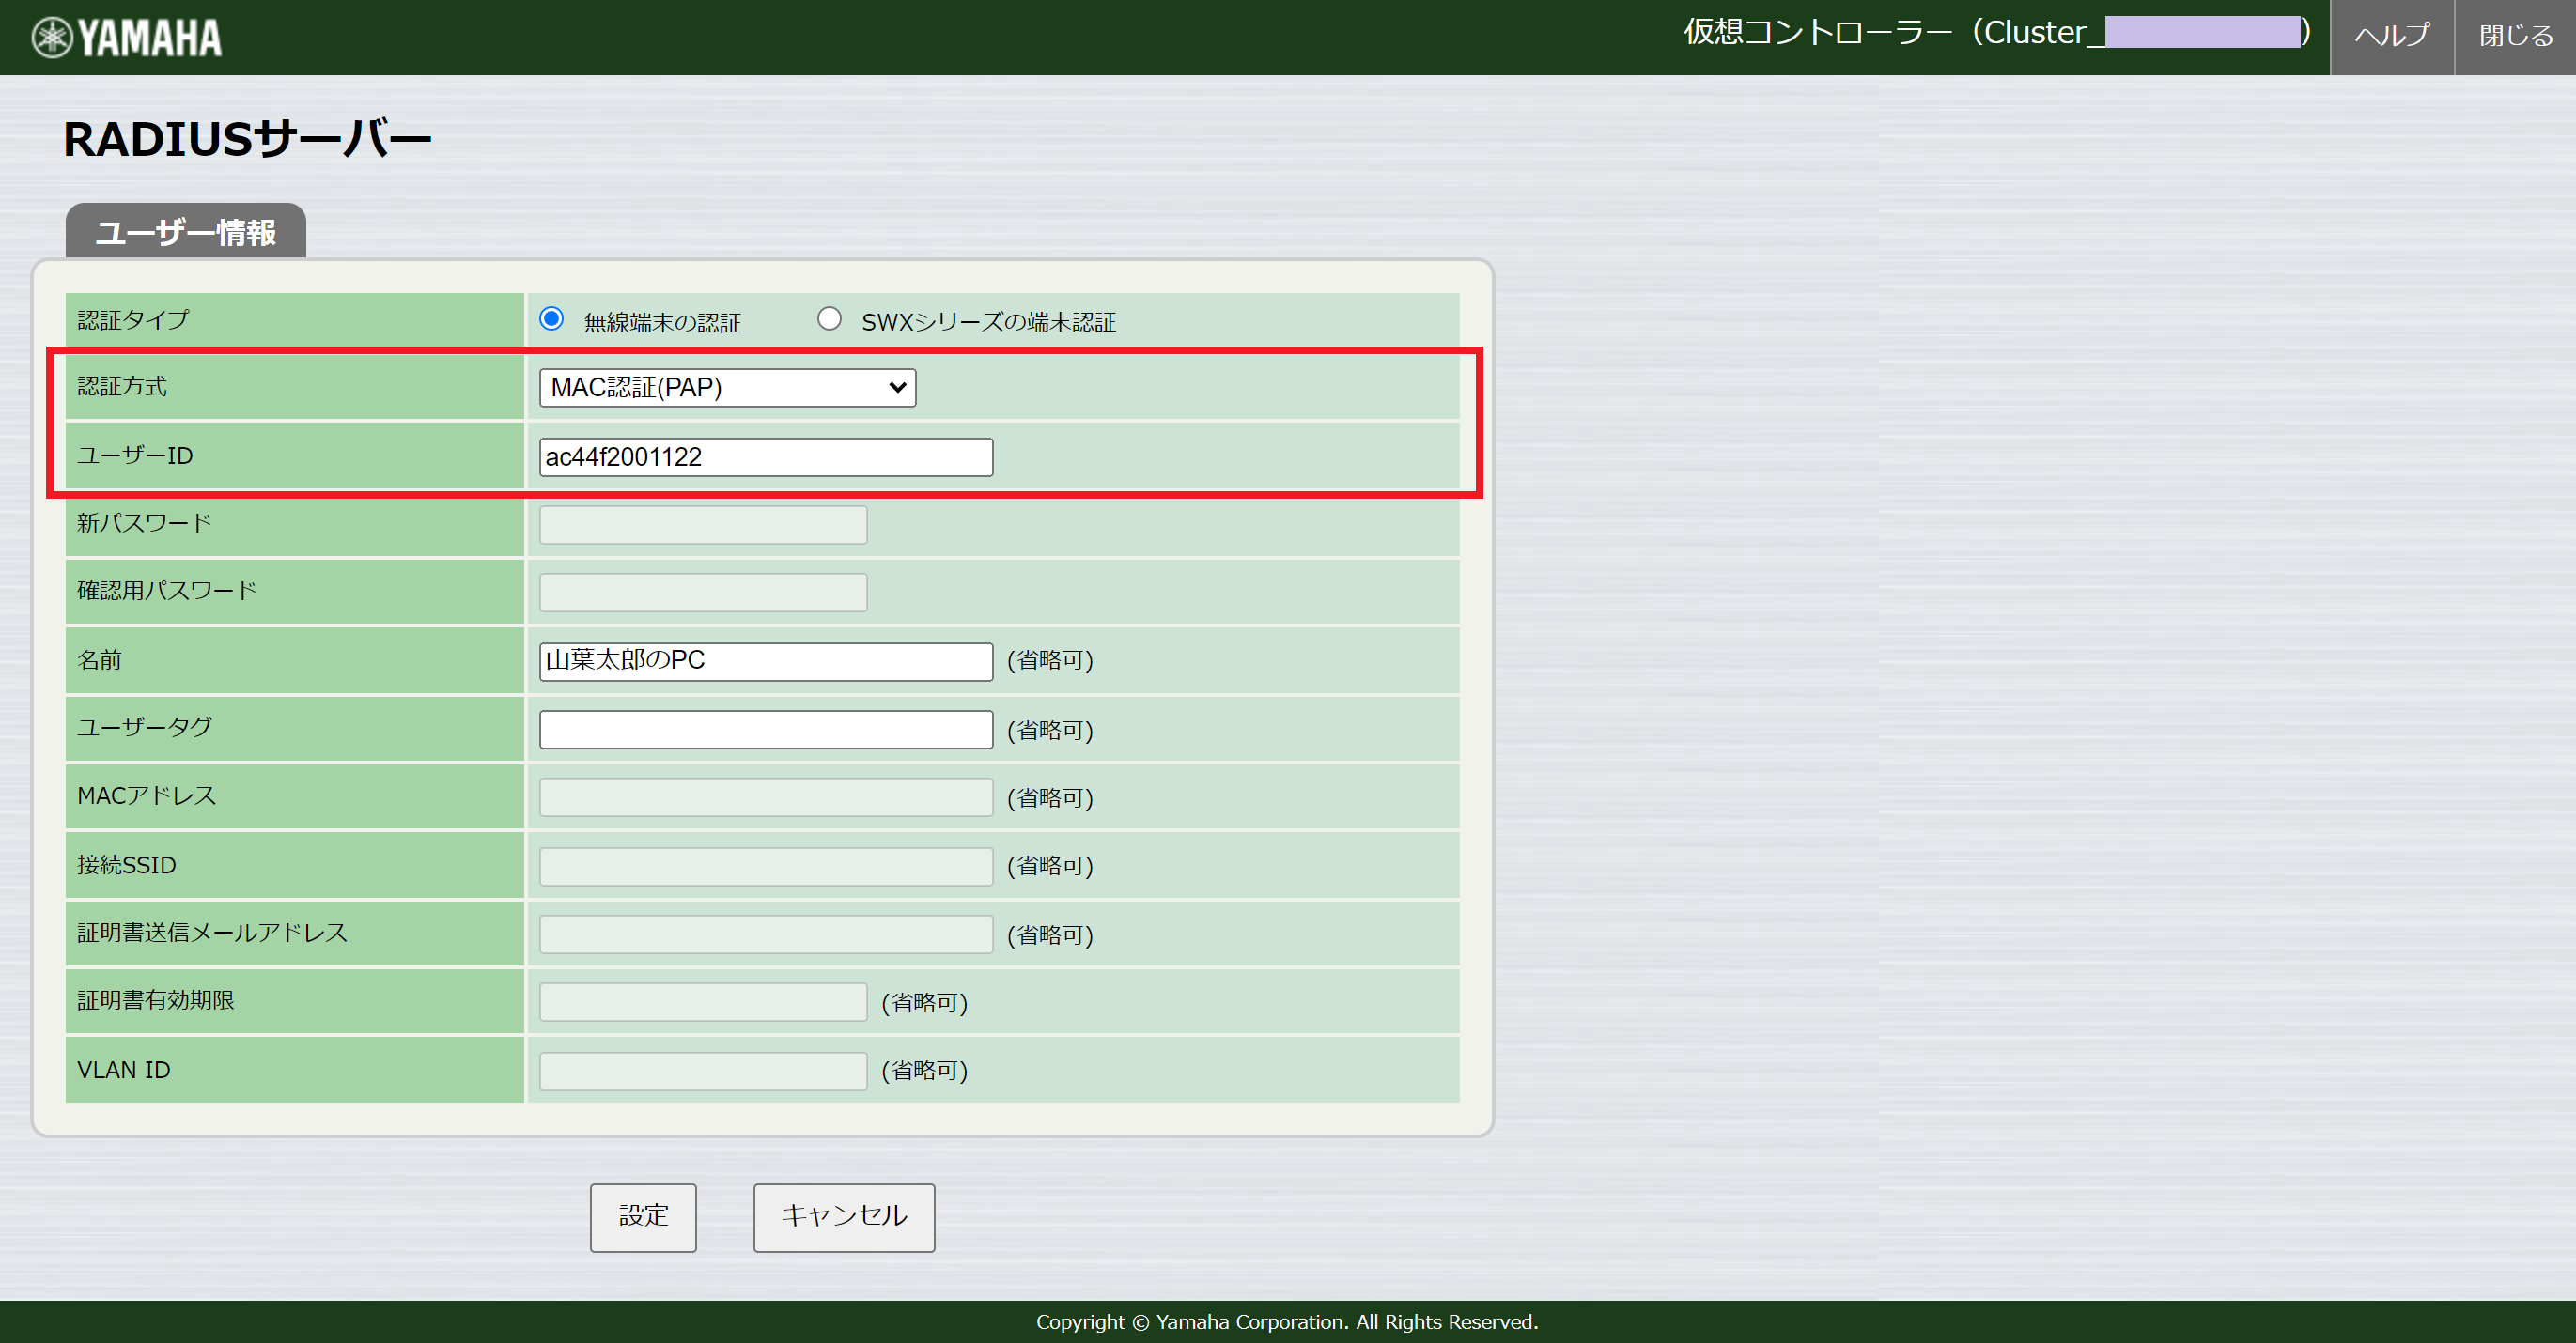2576x1343 pixels.
Task: Select the SWXシリーズの端末認証 radio button
Action: click(x=830, y=318)
